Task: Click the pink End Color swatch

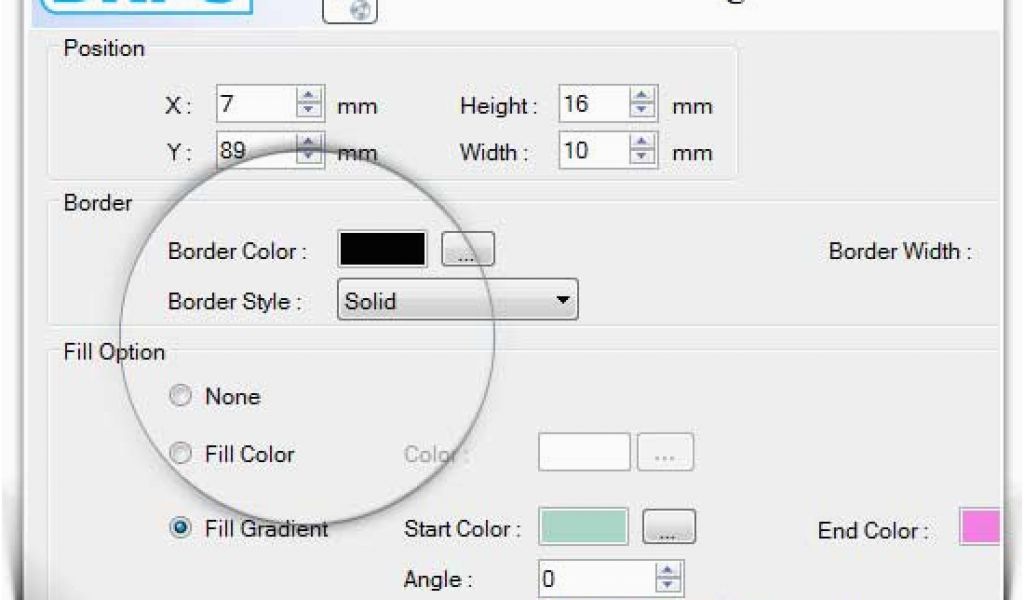Action: pos(980,527)
